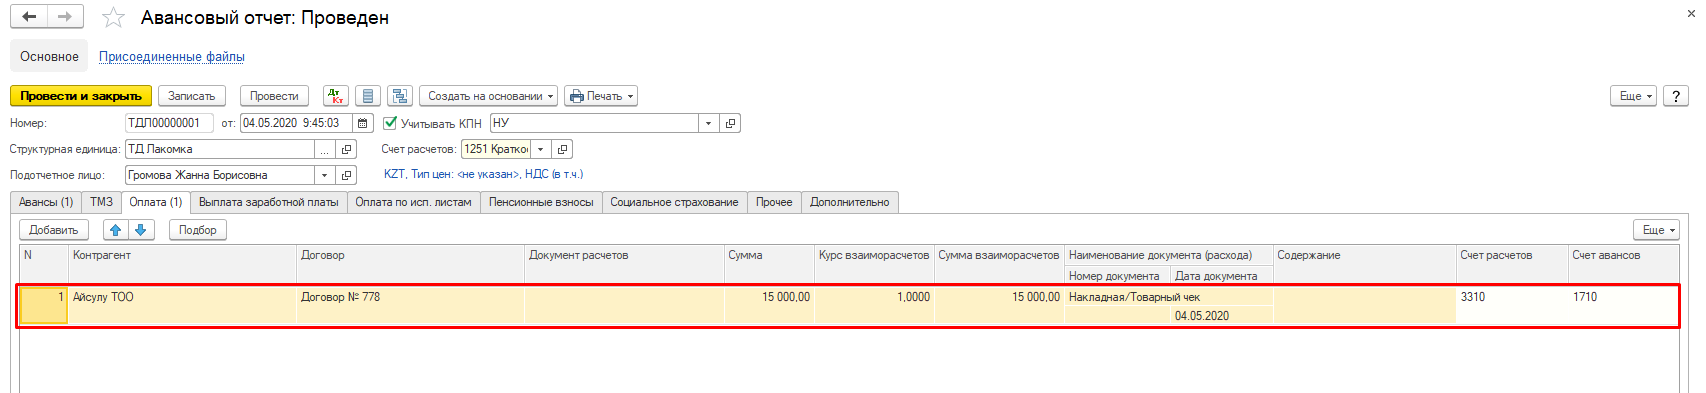This screenshot has width=1706, height=393.
Task: Select the Счет авансов cell 1710
Action: point(1623,306)
